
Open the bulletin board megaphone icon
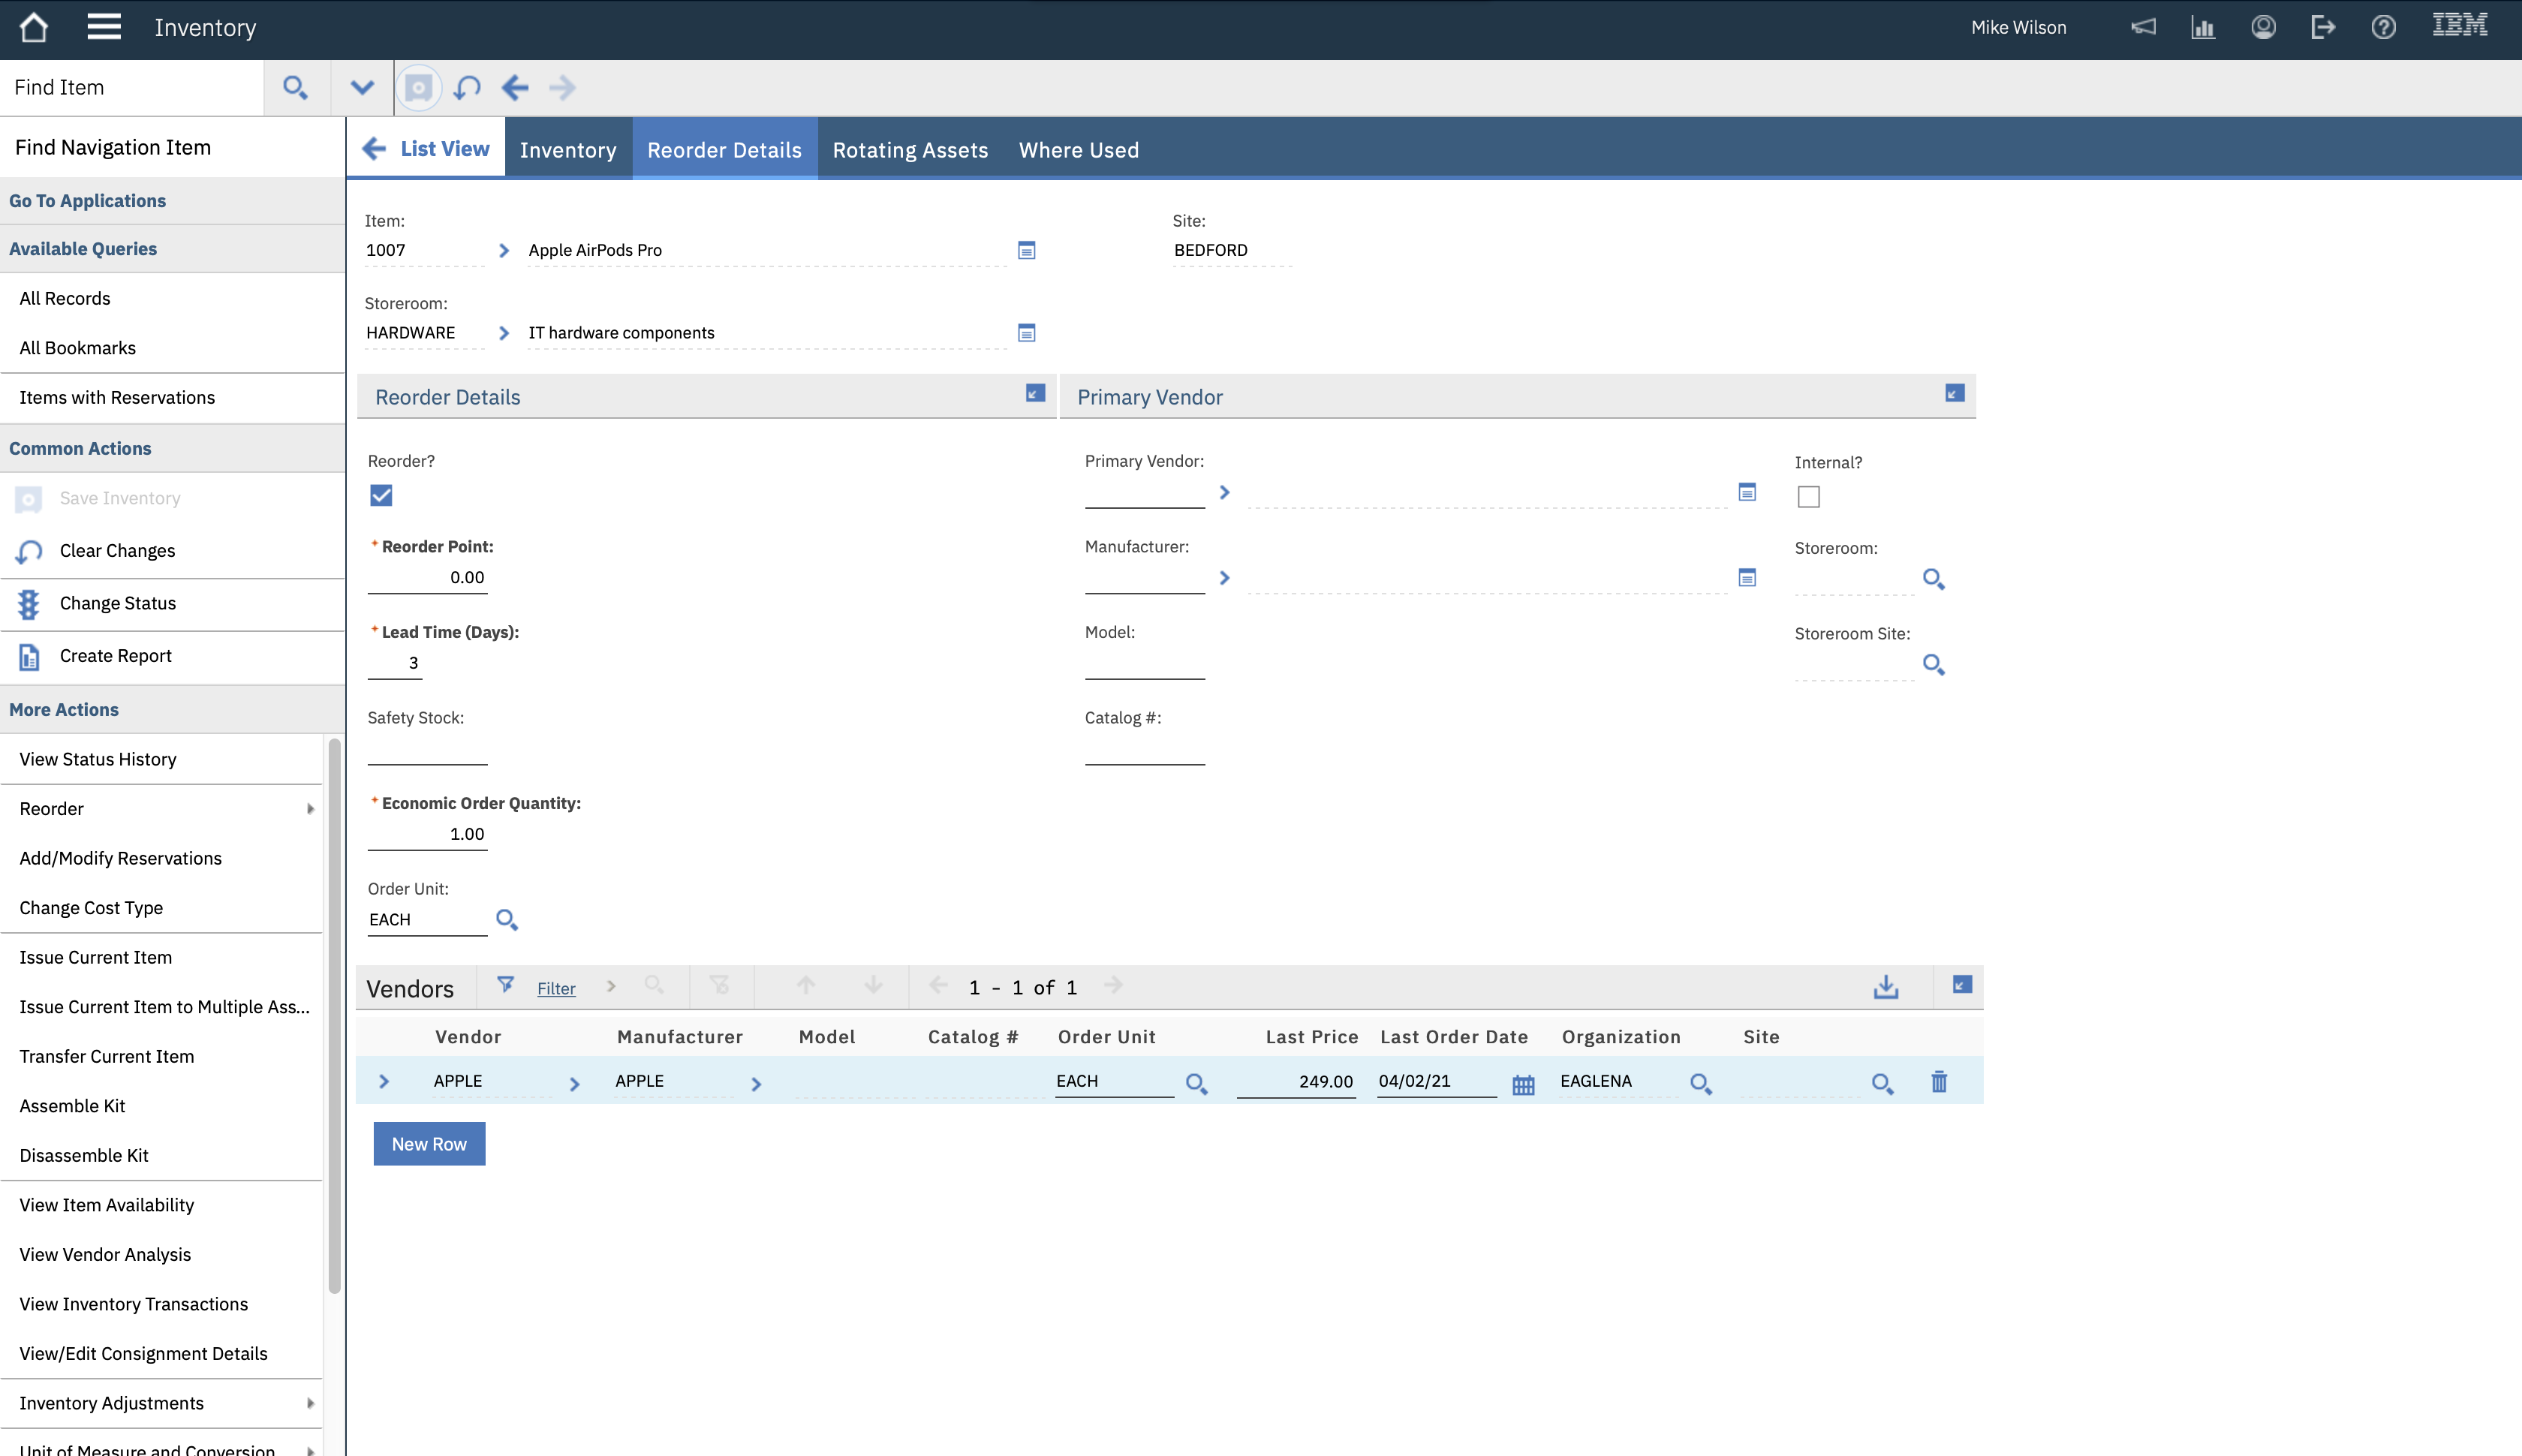[2143, 27]
